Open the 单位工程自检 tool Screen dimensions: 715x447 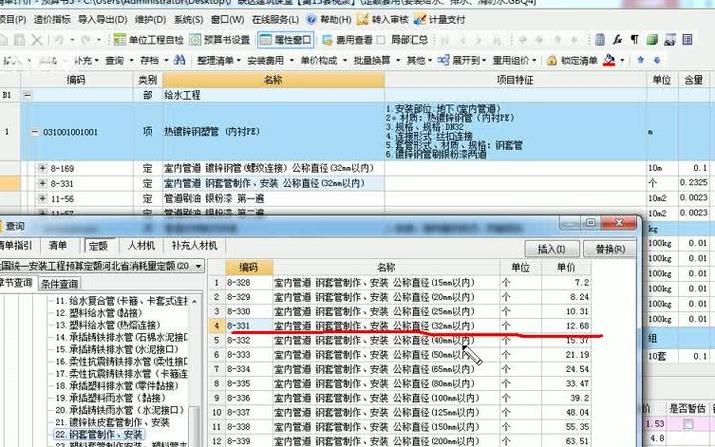148,40
